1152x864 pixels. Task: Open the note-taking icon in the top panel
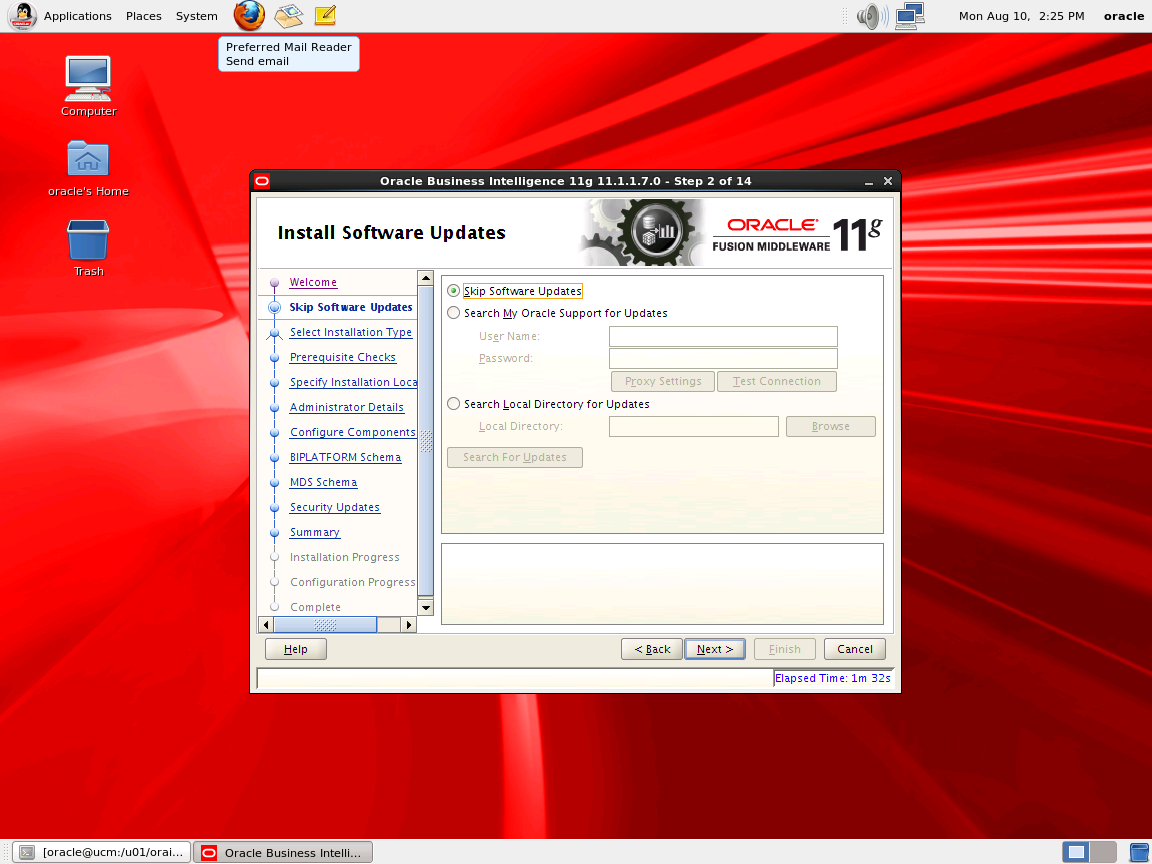325,15
